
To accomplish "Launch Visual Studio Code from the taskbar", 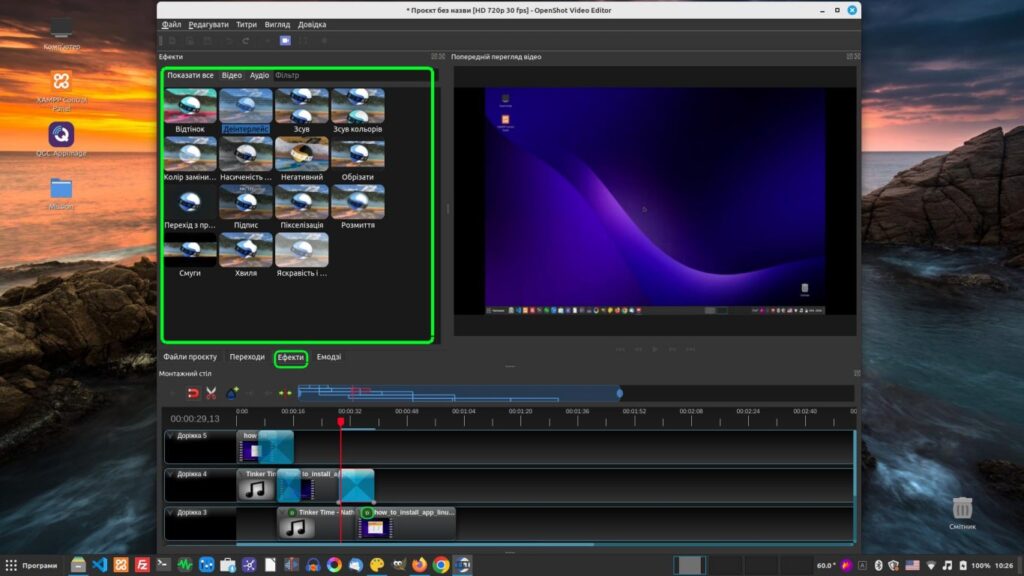I will pyautogui.click(x=99, y=565).
